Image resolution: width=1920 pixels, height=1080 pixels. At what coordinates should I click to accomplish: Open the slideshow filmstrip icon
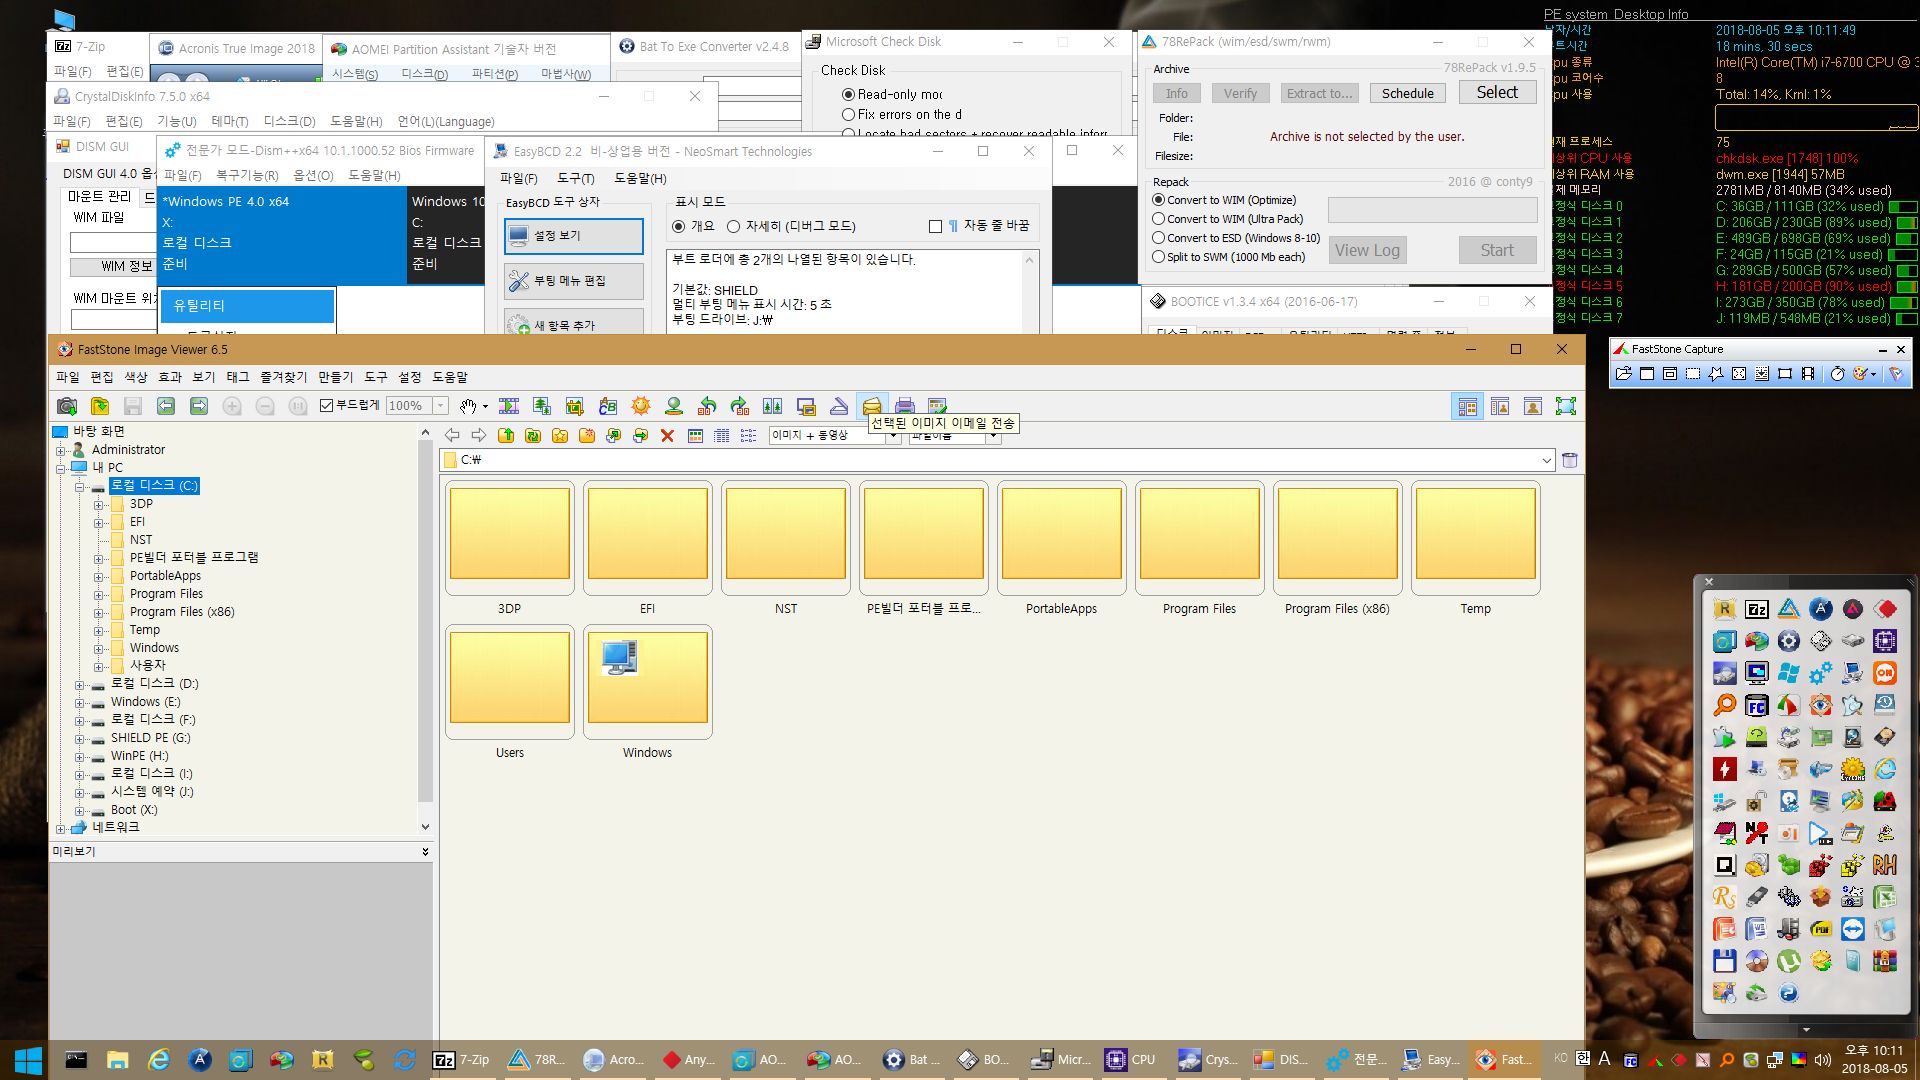click(509, 406)
